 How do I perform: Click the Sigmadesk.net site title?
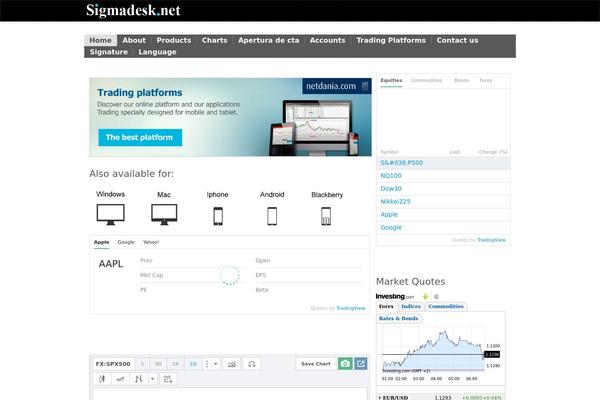[133, 10]
